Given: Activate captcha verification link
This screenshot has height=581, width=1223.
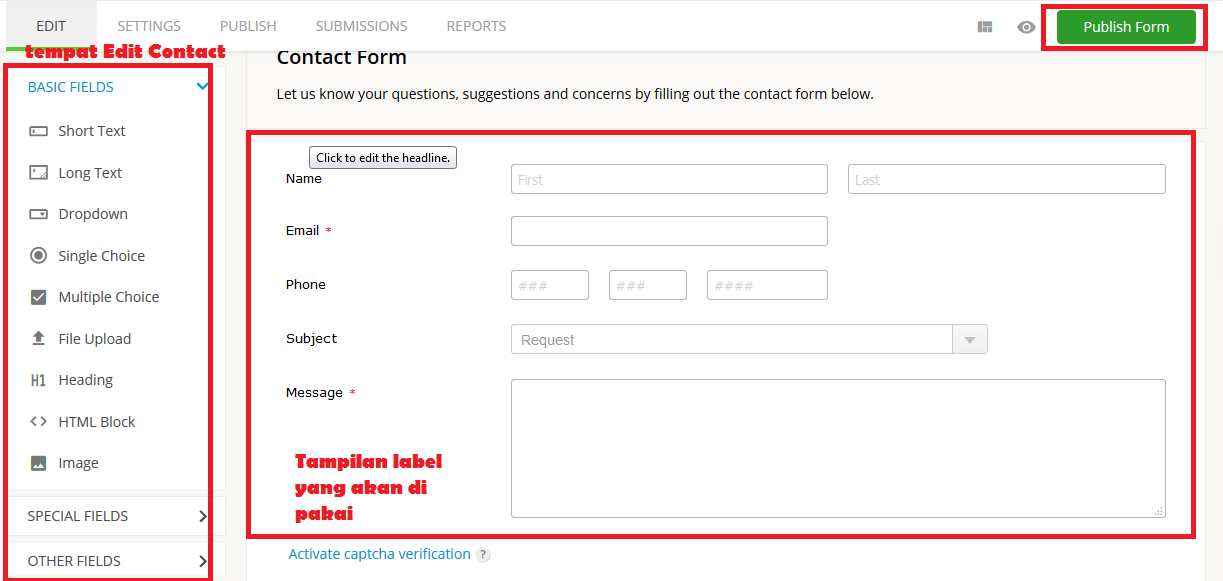Looking at the screenshot, I should point(379,553).
